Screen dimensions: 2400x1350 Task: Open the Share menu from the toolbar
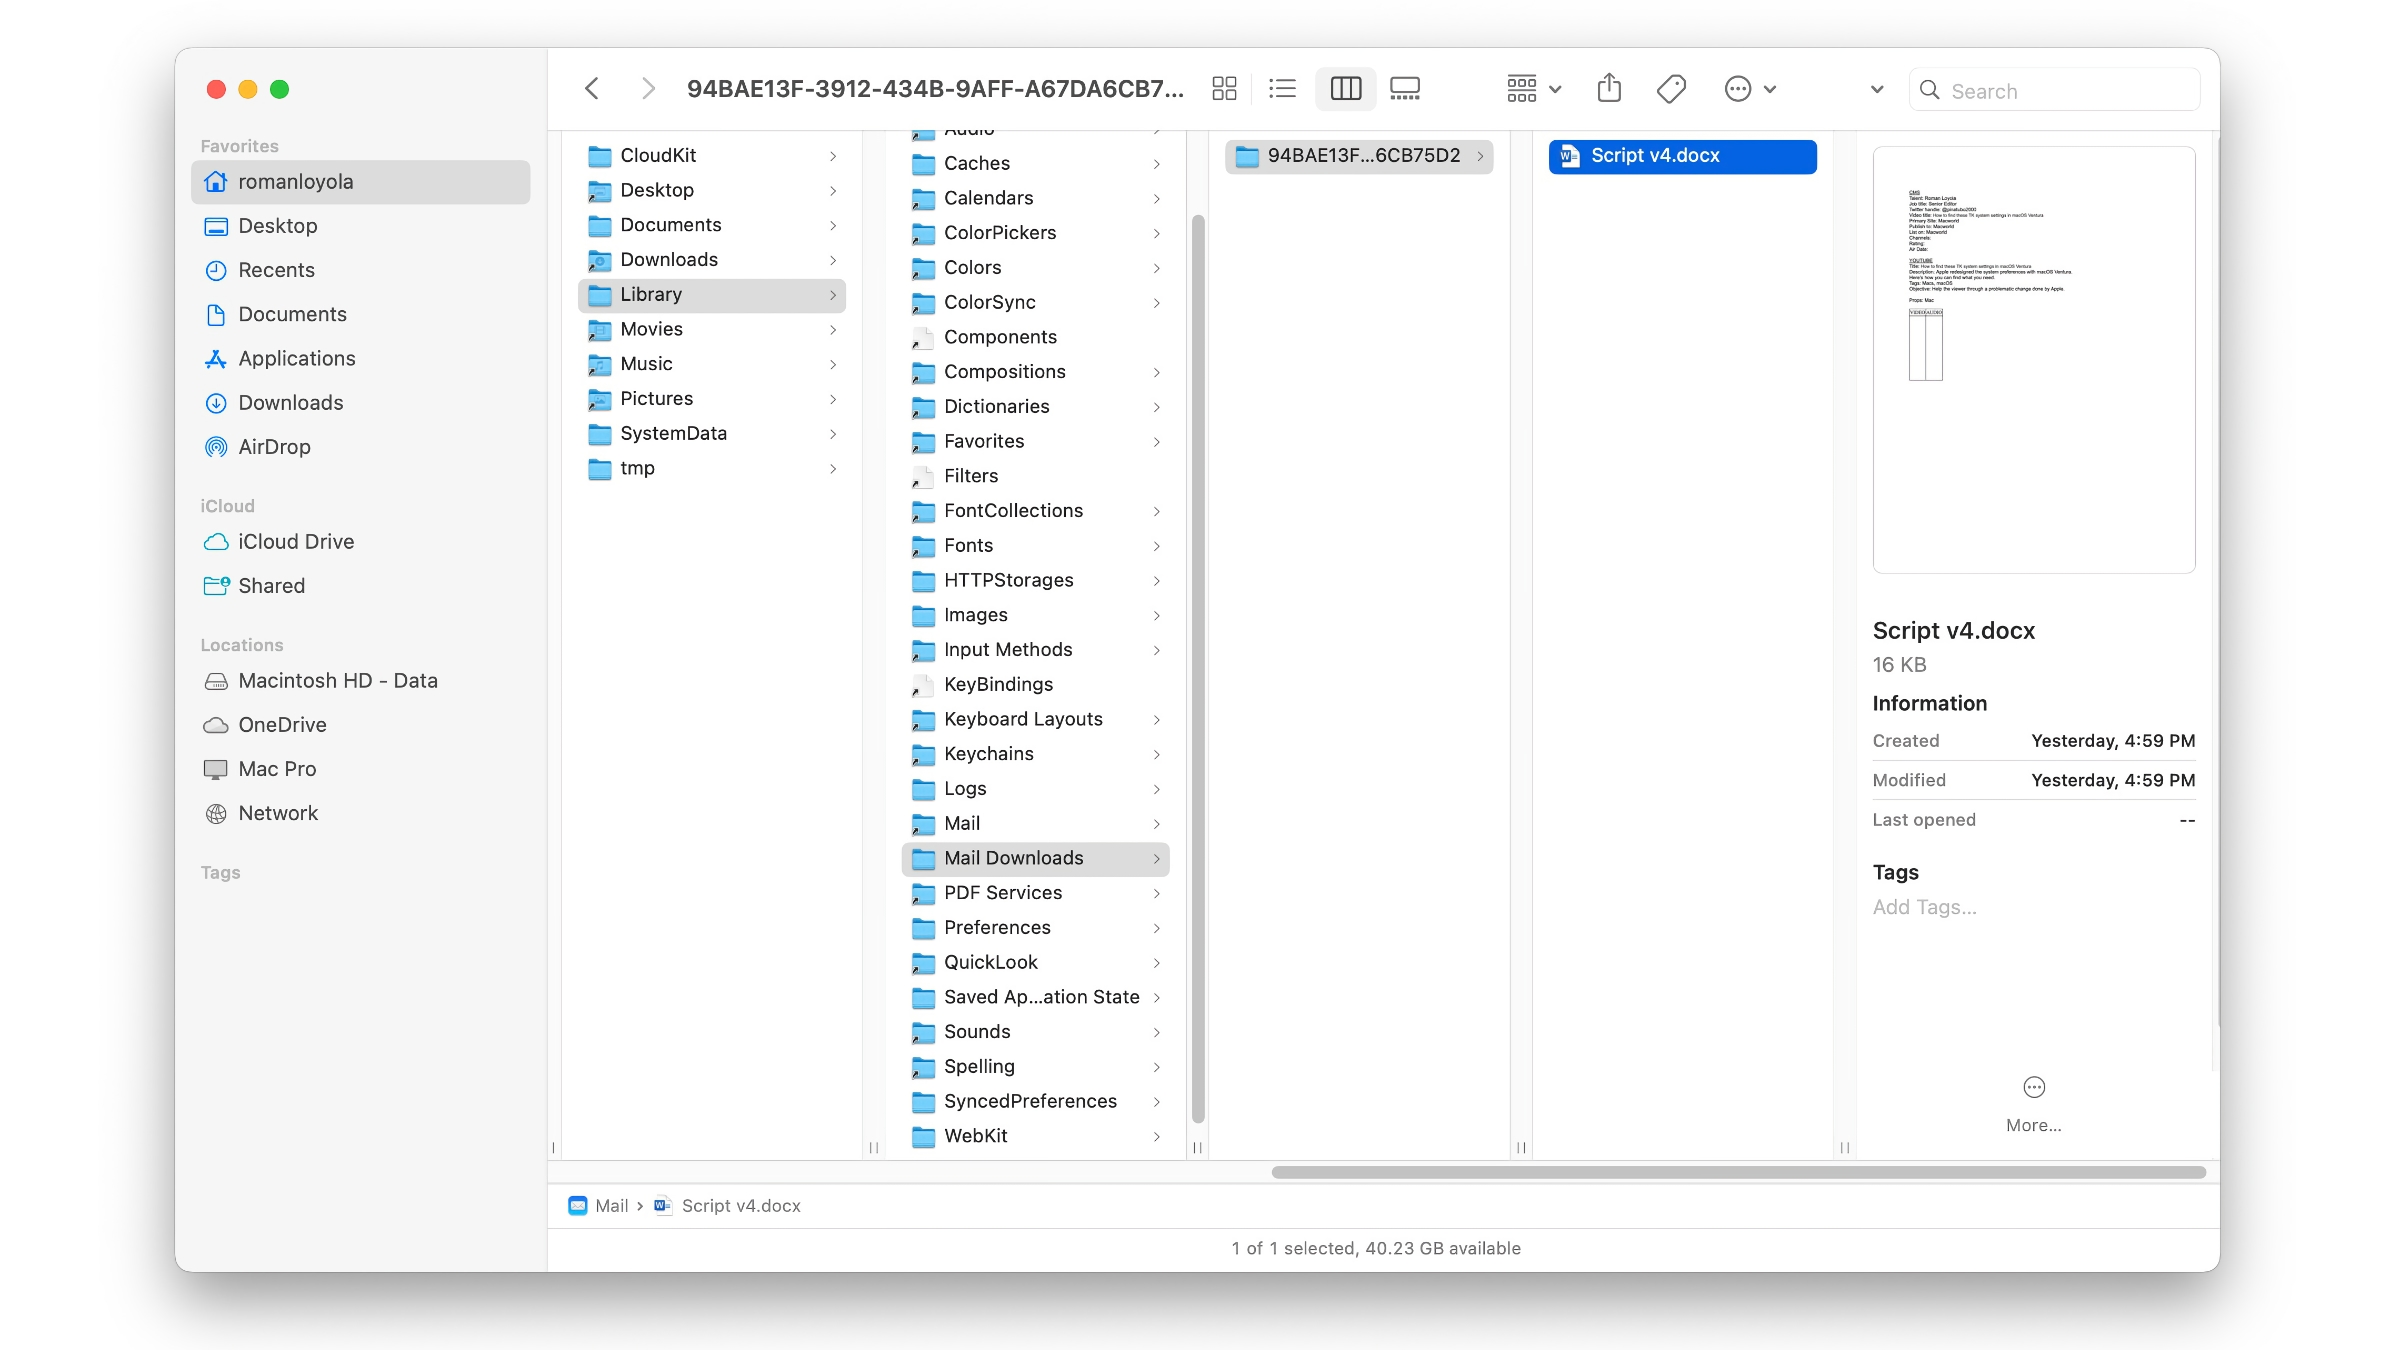[x=1609, y=89]
